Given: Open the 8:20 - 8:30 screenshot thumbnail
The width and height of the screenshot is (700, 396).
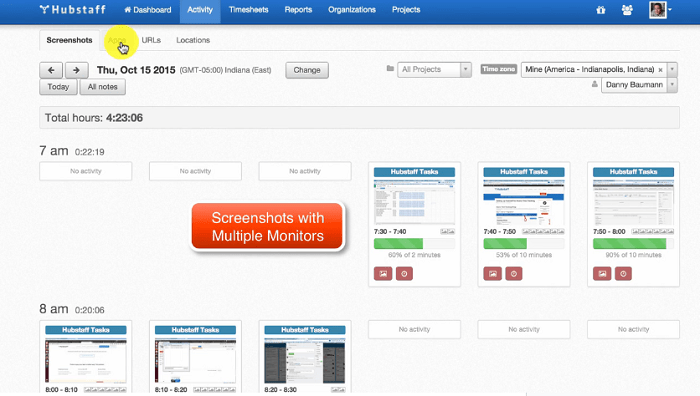Looking at the screenshot, I should [x=304, y=361].
